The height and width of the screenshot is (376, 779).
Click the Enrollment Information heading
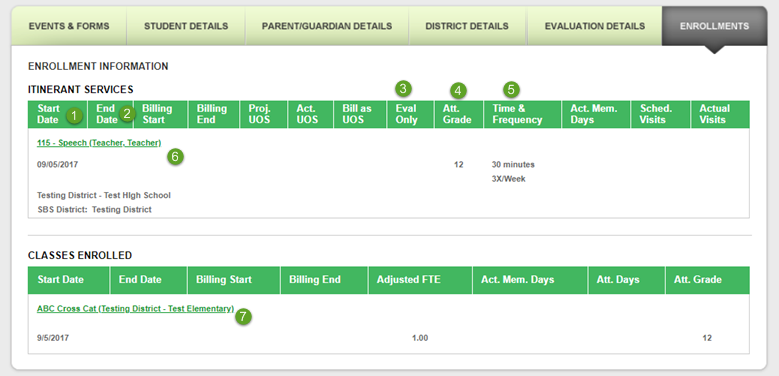pos(98,66)
